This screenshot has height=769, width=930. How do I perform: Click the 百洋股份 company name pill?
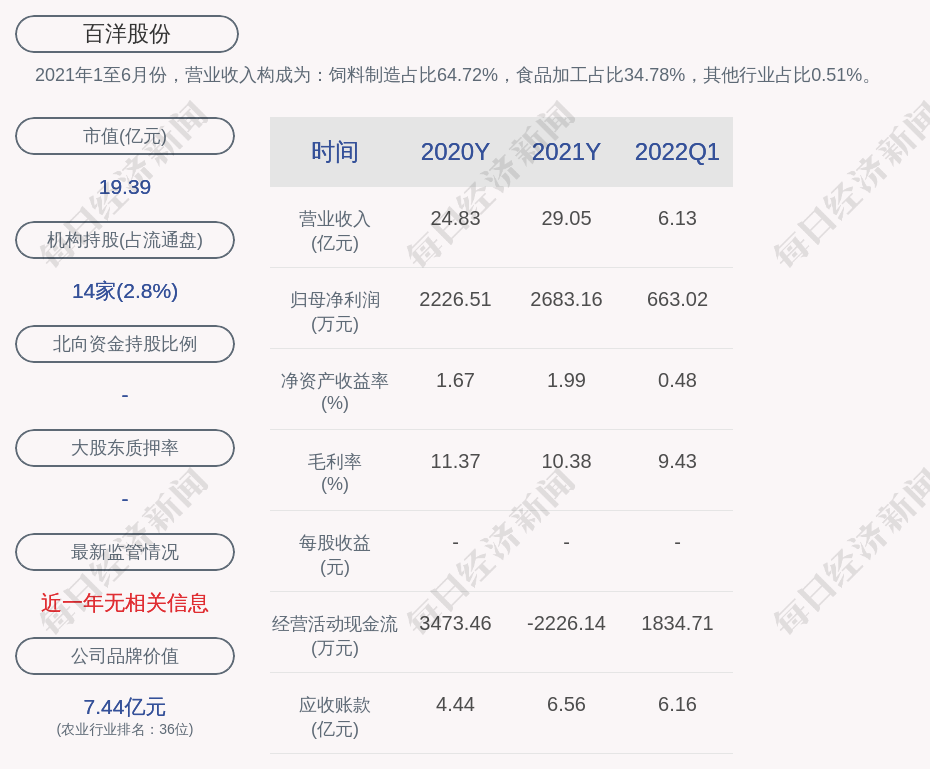click(127, 34)
